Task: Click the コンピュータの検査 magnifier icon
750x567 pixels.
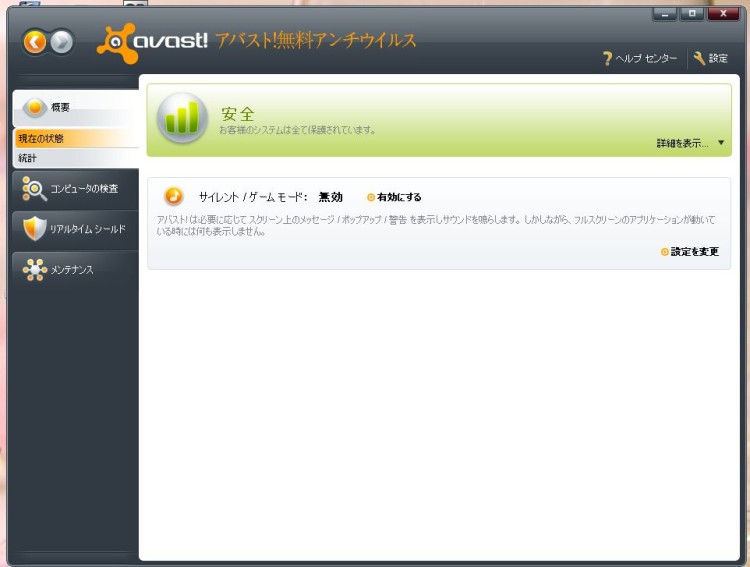Action: [34, 189]
